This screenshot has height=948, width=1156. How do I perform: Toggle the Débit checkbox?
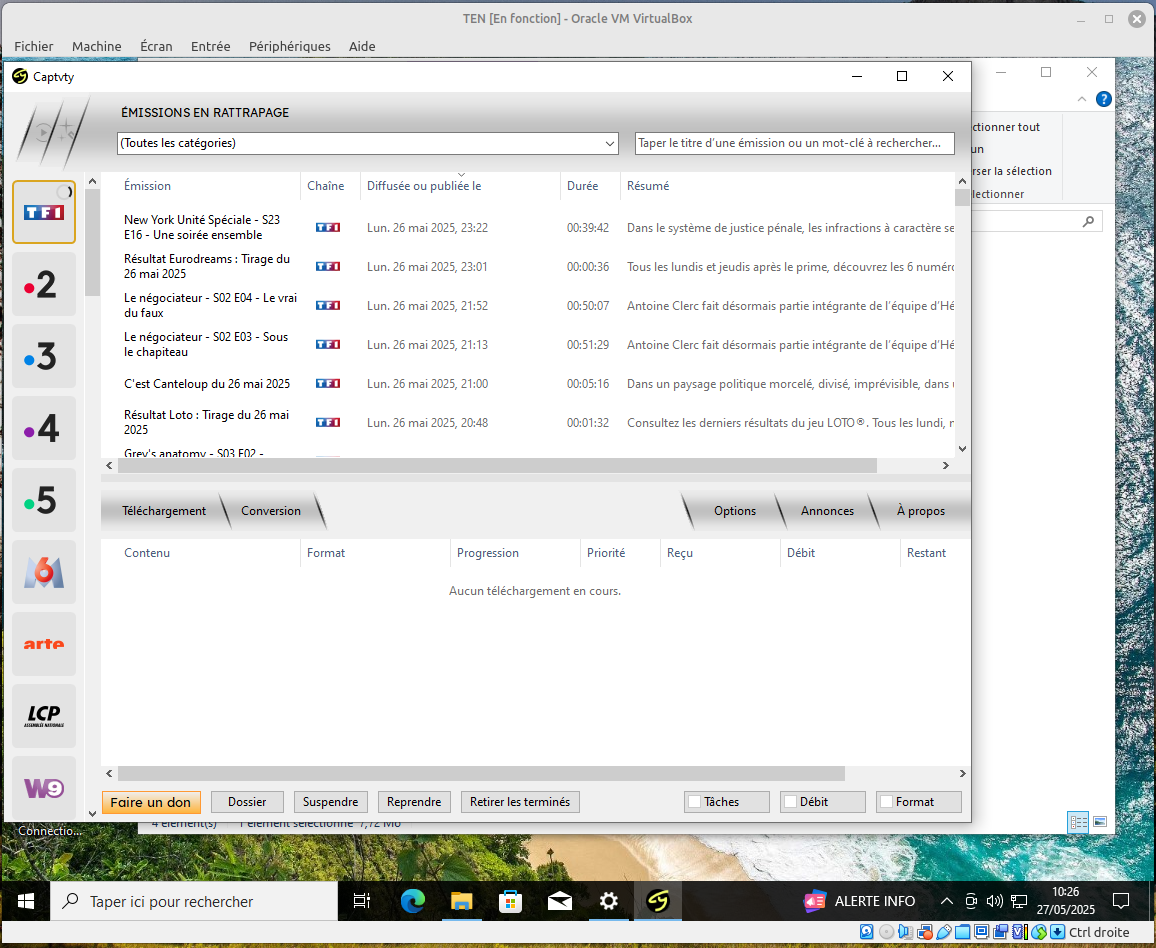coord(790,802)
